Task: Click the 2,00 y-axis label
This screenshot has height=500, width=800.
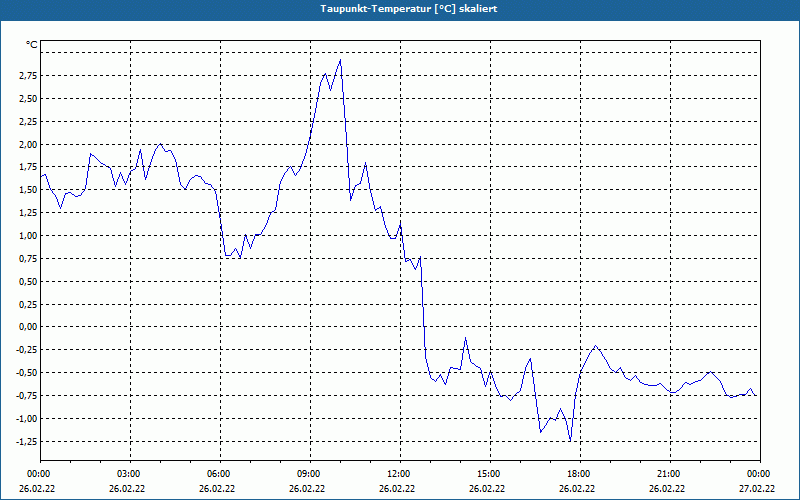Action: click(28, 144)
